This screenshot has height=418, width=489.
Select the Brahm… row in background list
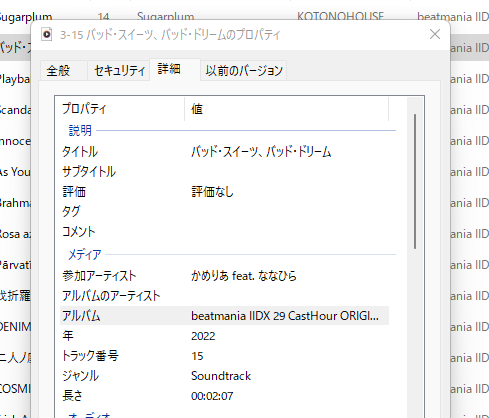click(15, 203)
